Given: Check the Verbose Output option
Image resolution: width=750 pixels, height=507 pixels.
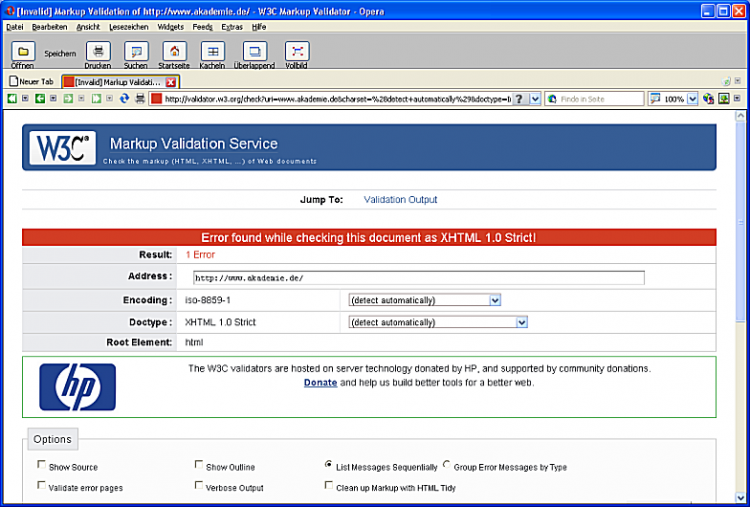Looking at the screenshot, I should (199, 486).
